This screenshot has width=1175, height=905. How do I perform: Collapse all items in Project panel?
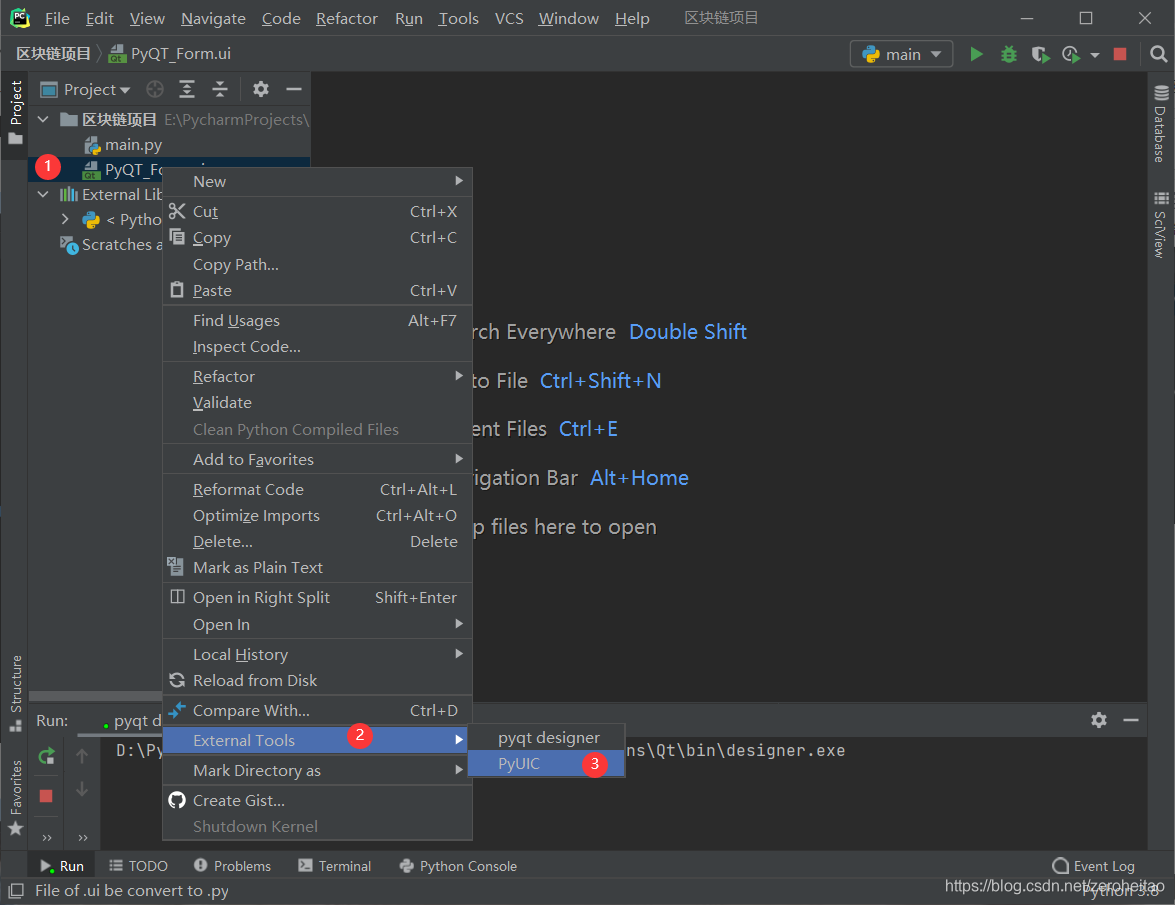click(220, 89)
